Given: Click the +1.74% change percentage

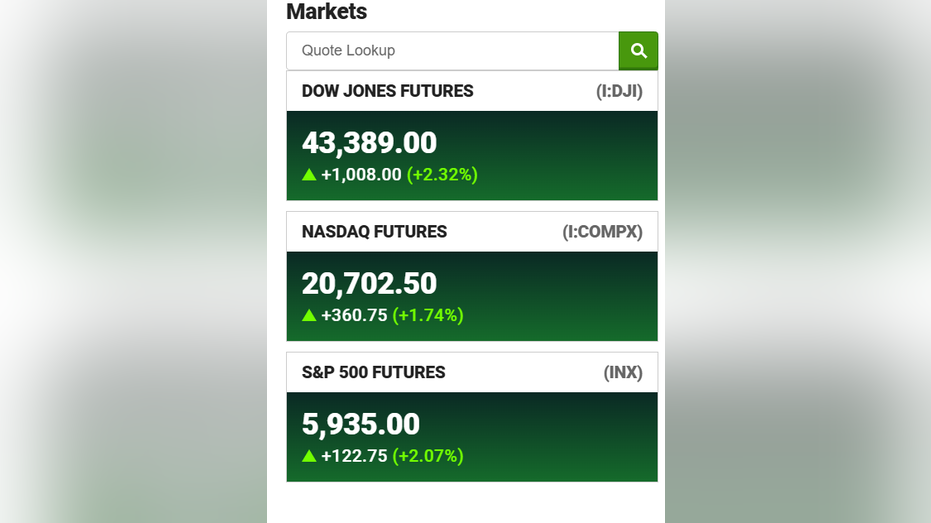Looking at the screenshot, I should 428,315.
